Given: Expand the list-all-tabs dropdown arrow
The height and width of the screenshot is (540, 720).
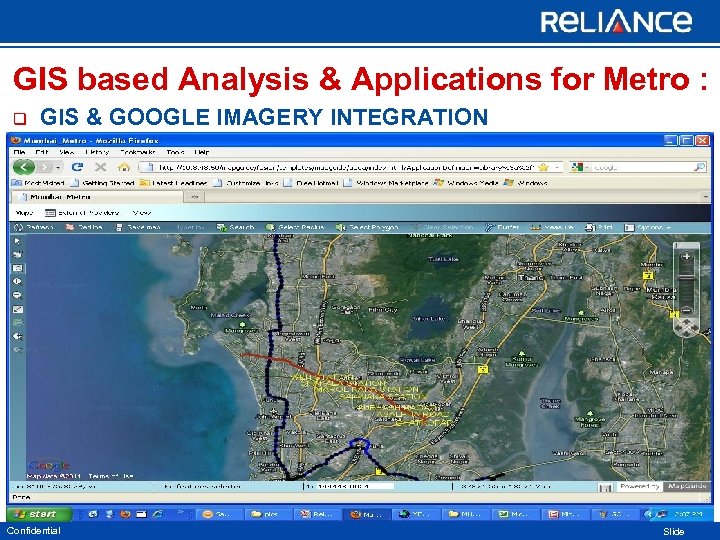Looking at the screenshot, I should coord(705,197).
